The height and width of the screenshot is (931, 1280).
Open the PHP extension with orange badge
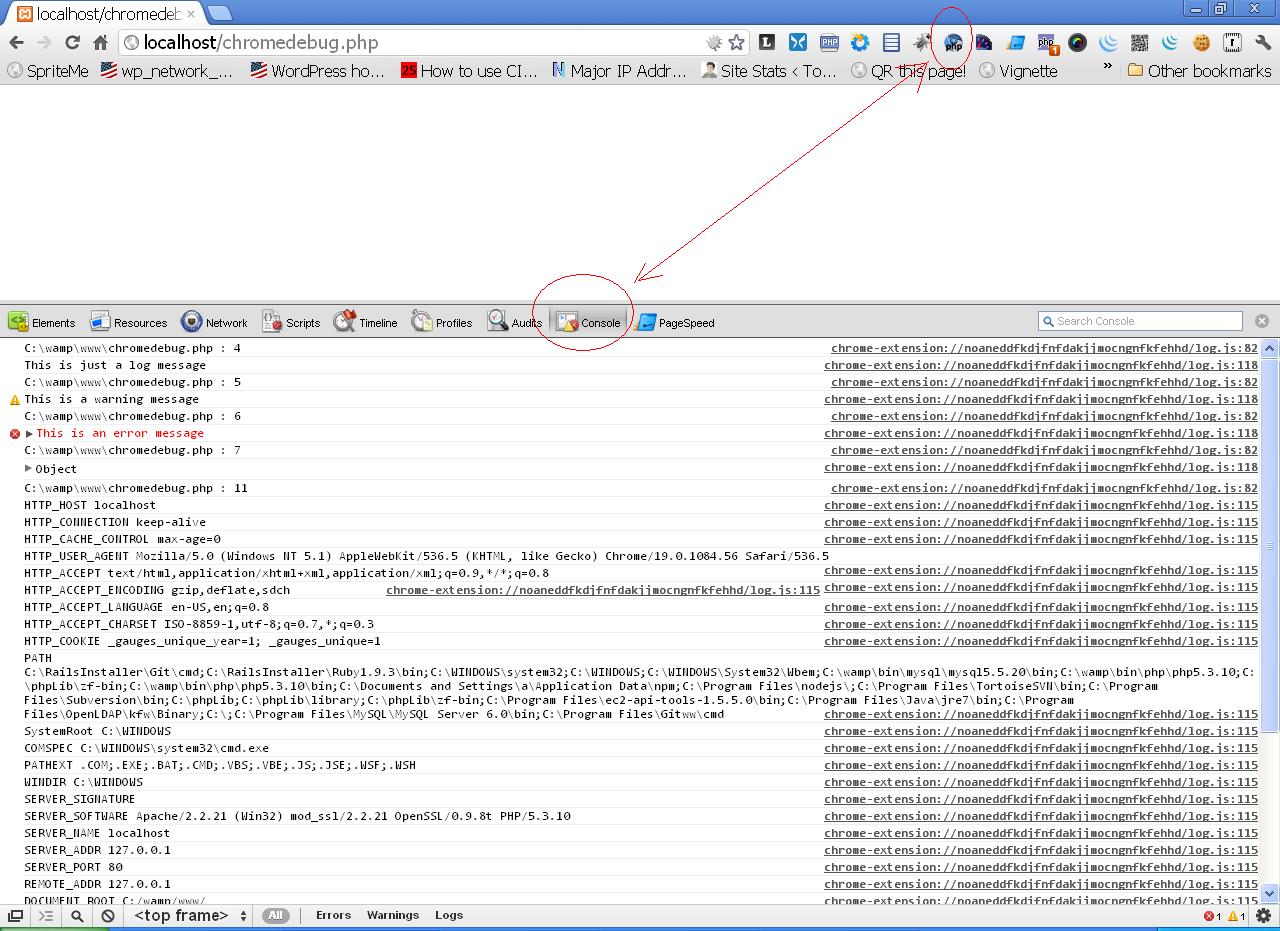1046,42
